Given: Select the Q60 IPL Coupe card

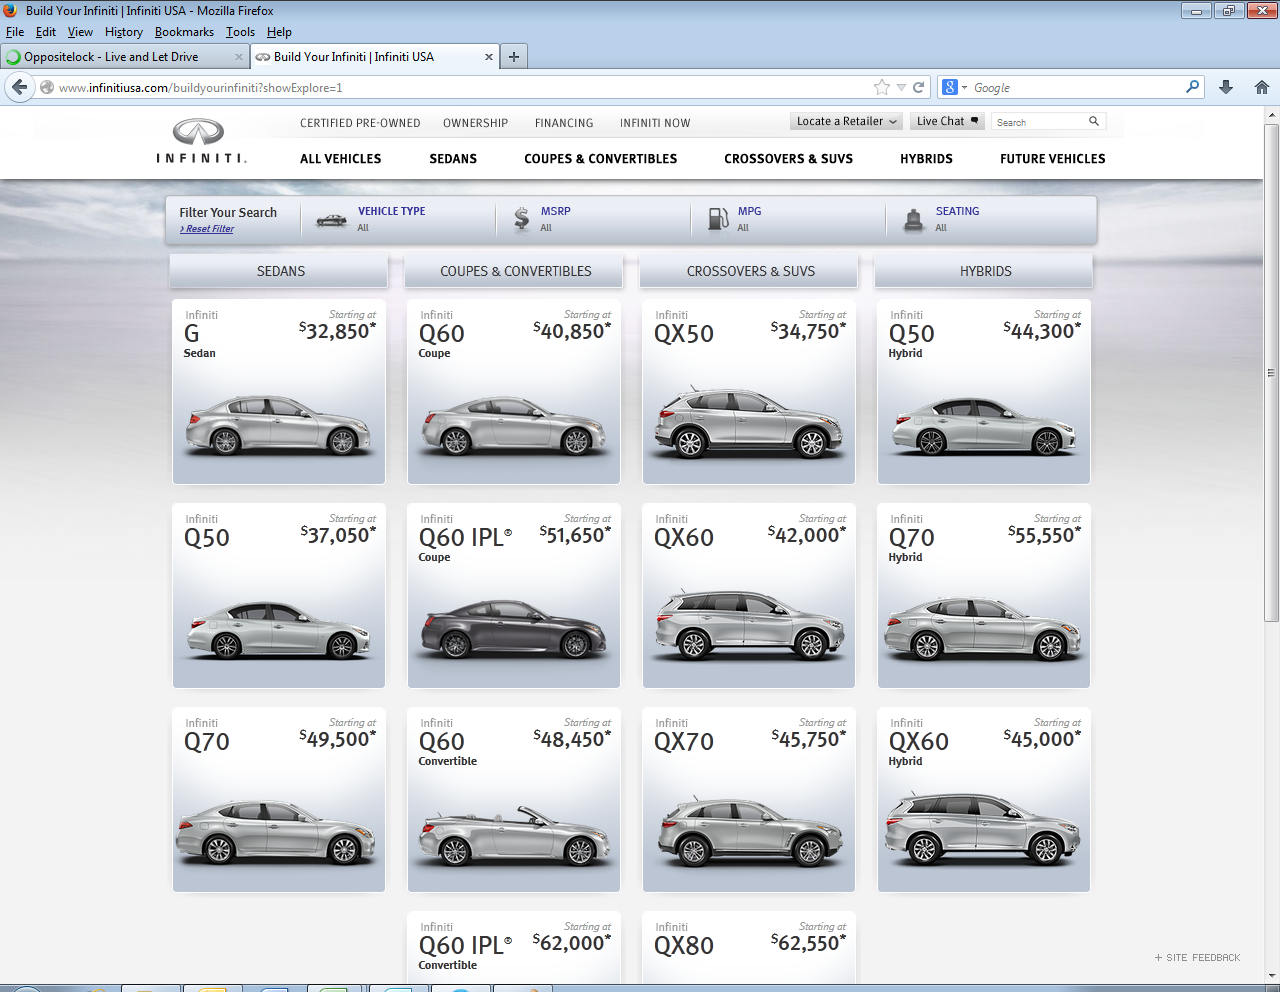Looking at the screenshot, I should pos(514,596).
